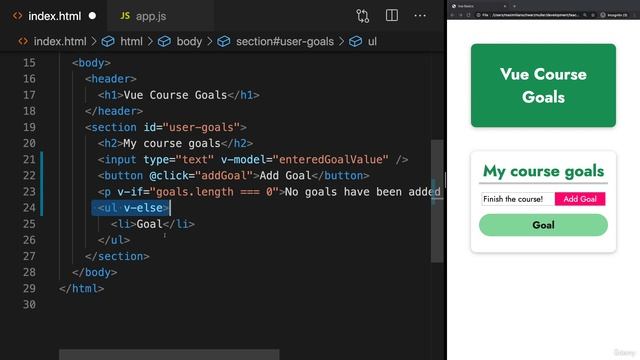Bookmark the page with the star icon
Viewport: 640px width, 360px height.
point(593,15)
